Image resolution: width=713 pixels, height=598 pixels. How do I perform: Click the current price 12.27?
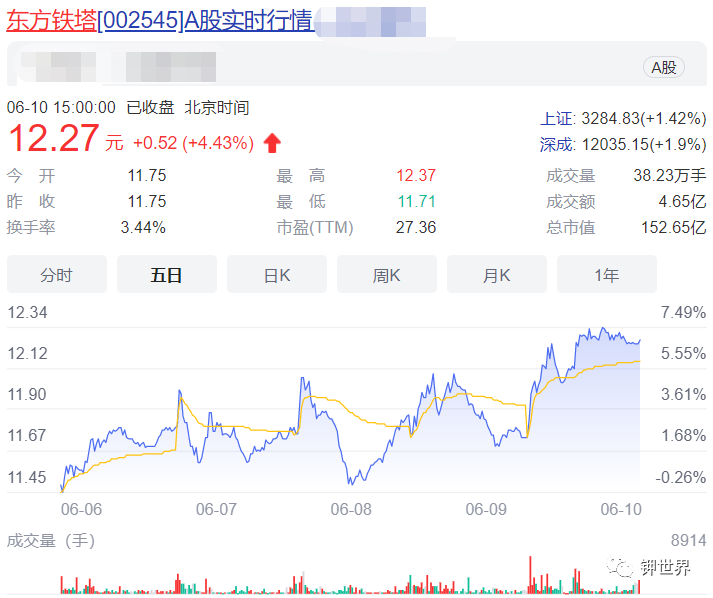click(53, 138)
